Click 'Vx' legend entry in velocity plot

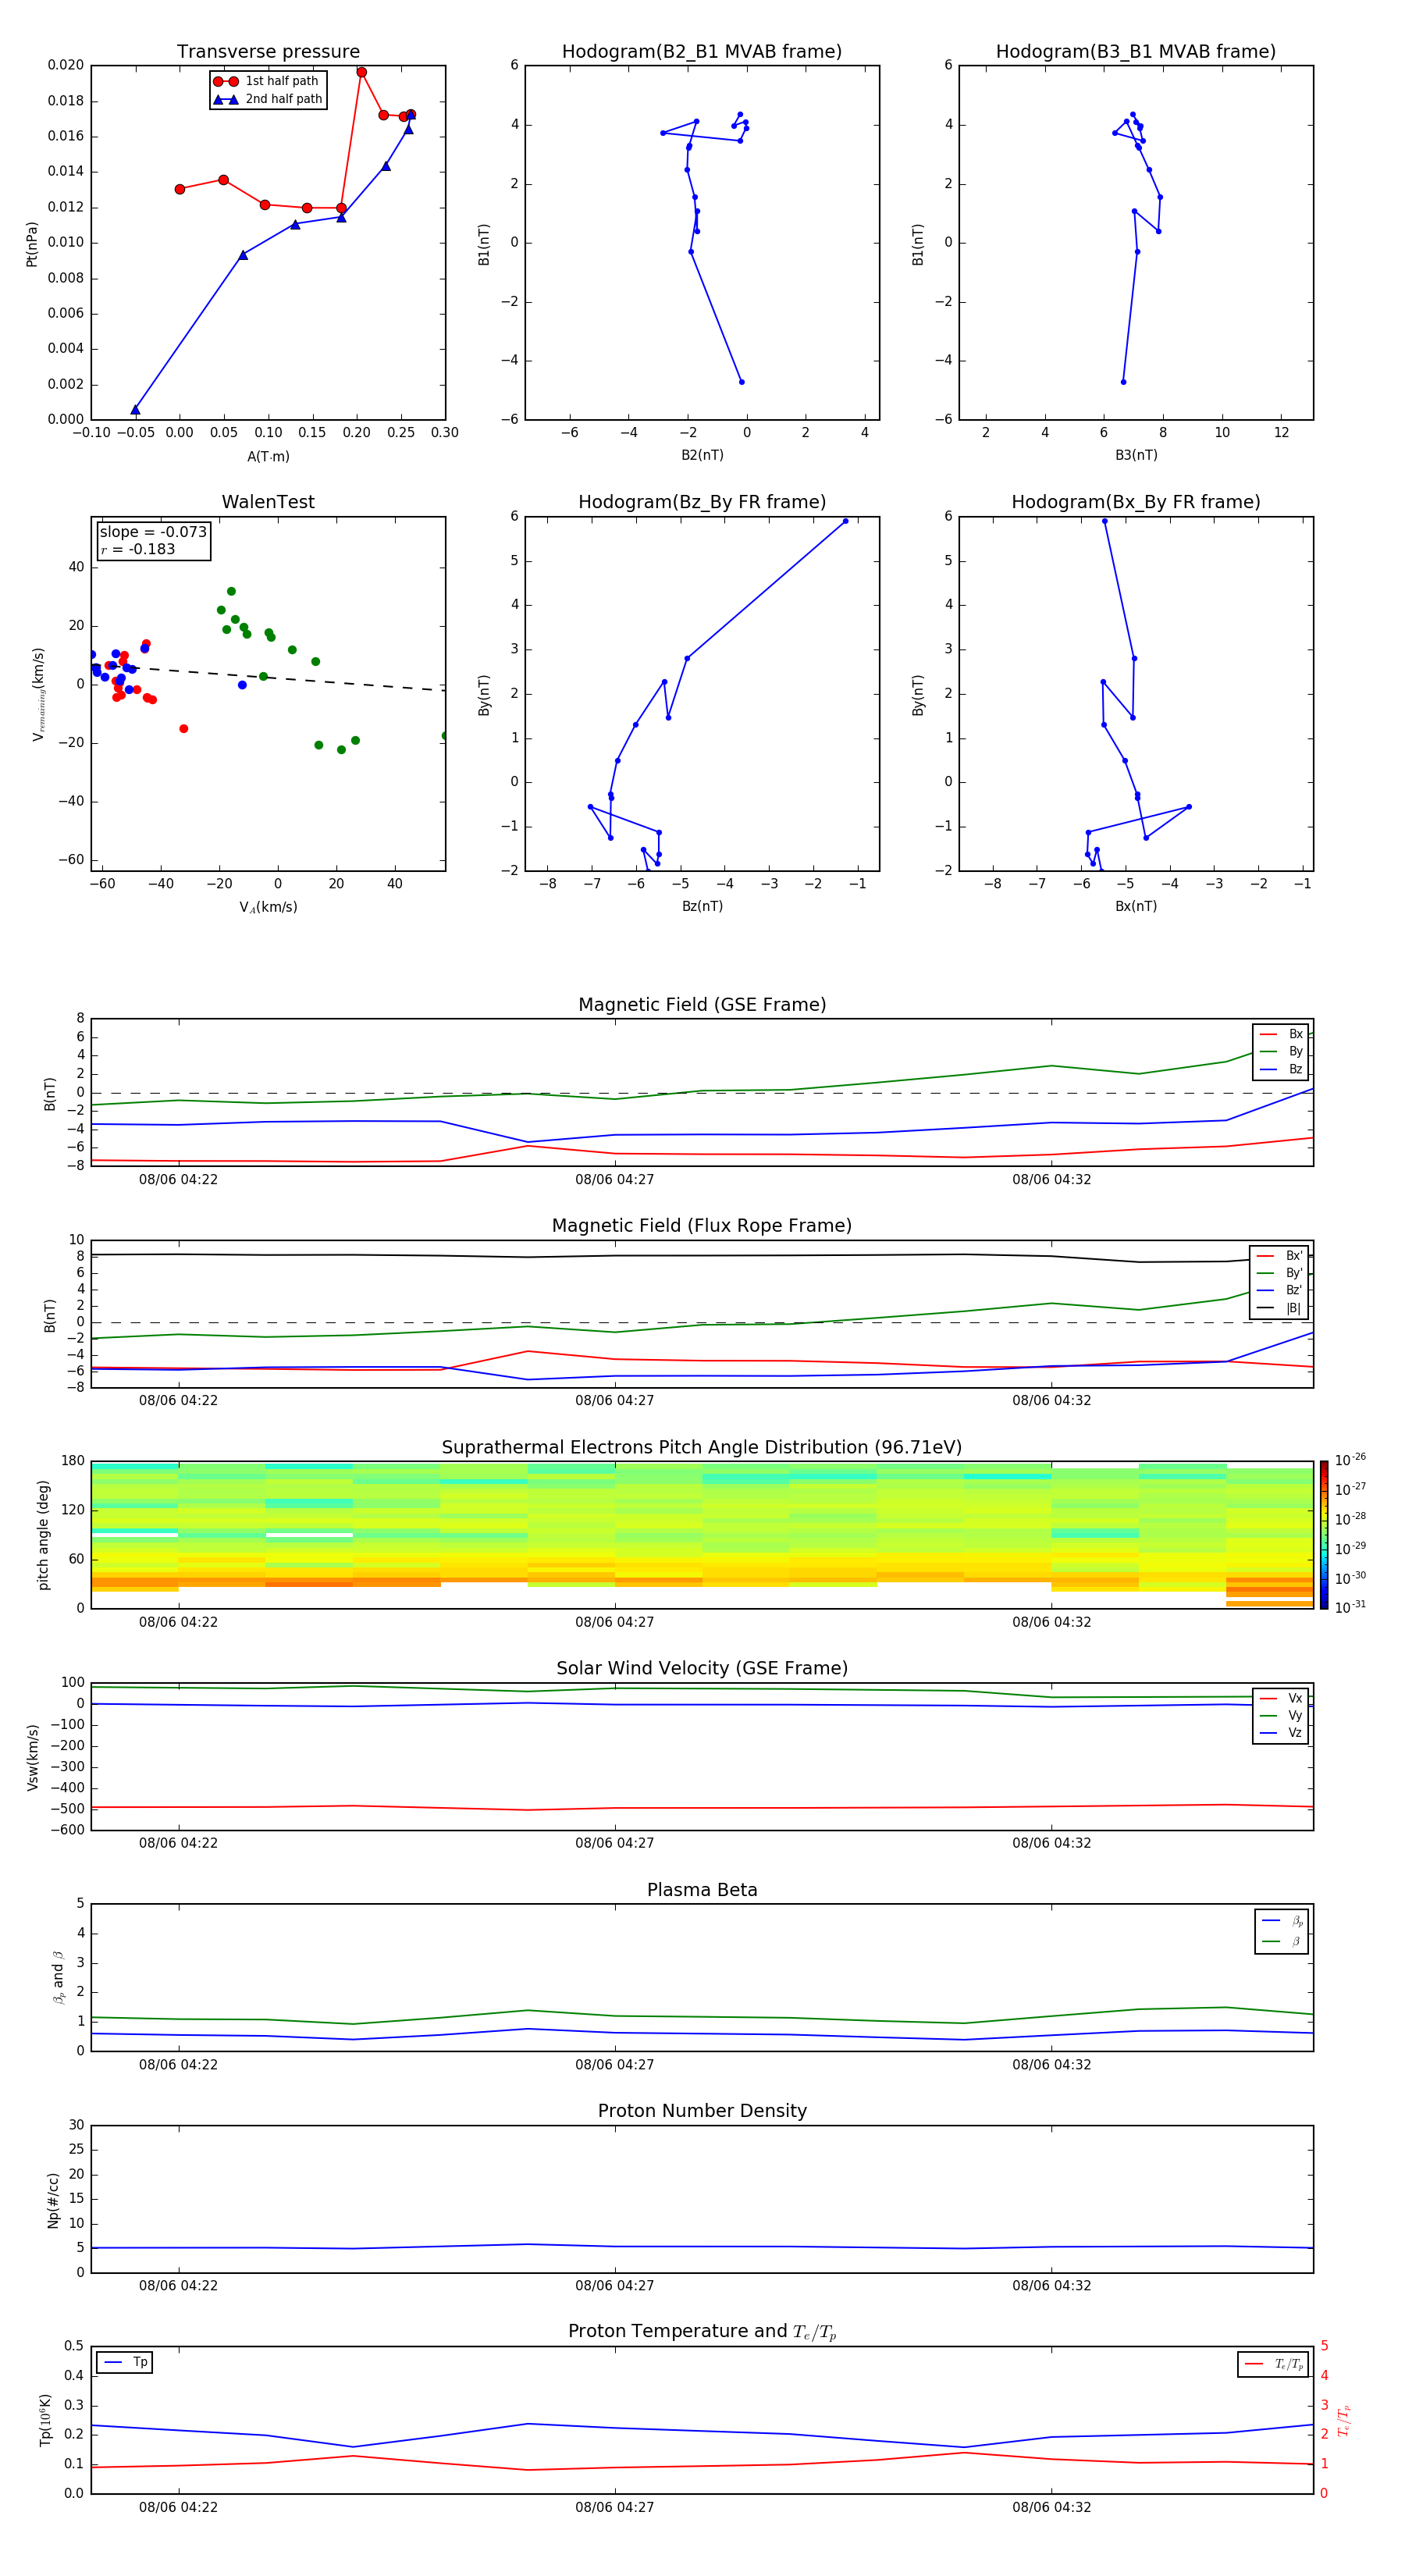coord(1281,1698)
